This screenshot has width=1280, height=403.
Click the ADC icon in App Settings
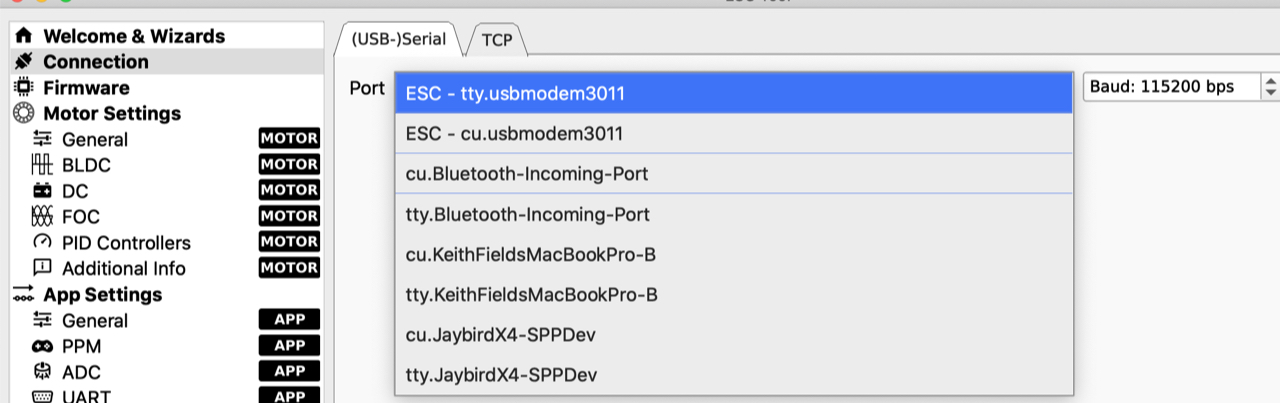pos(42,372)
